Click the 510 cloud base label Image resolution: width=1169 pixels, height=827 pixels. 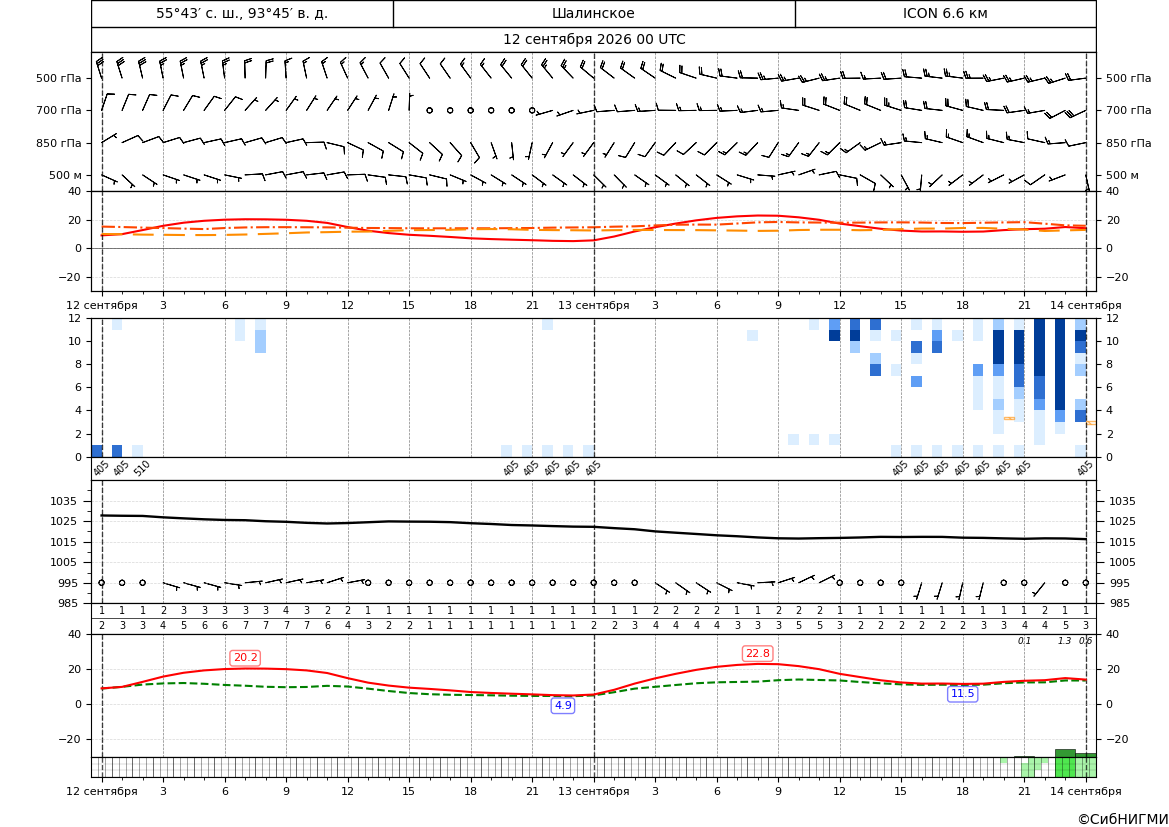click(142, 468)
